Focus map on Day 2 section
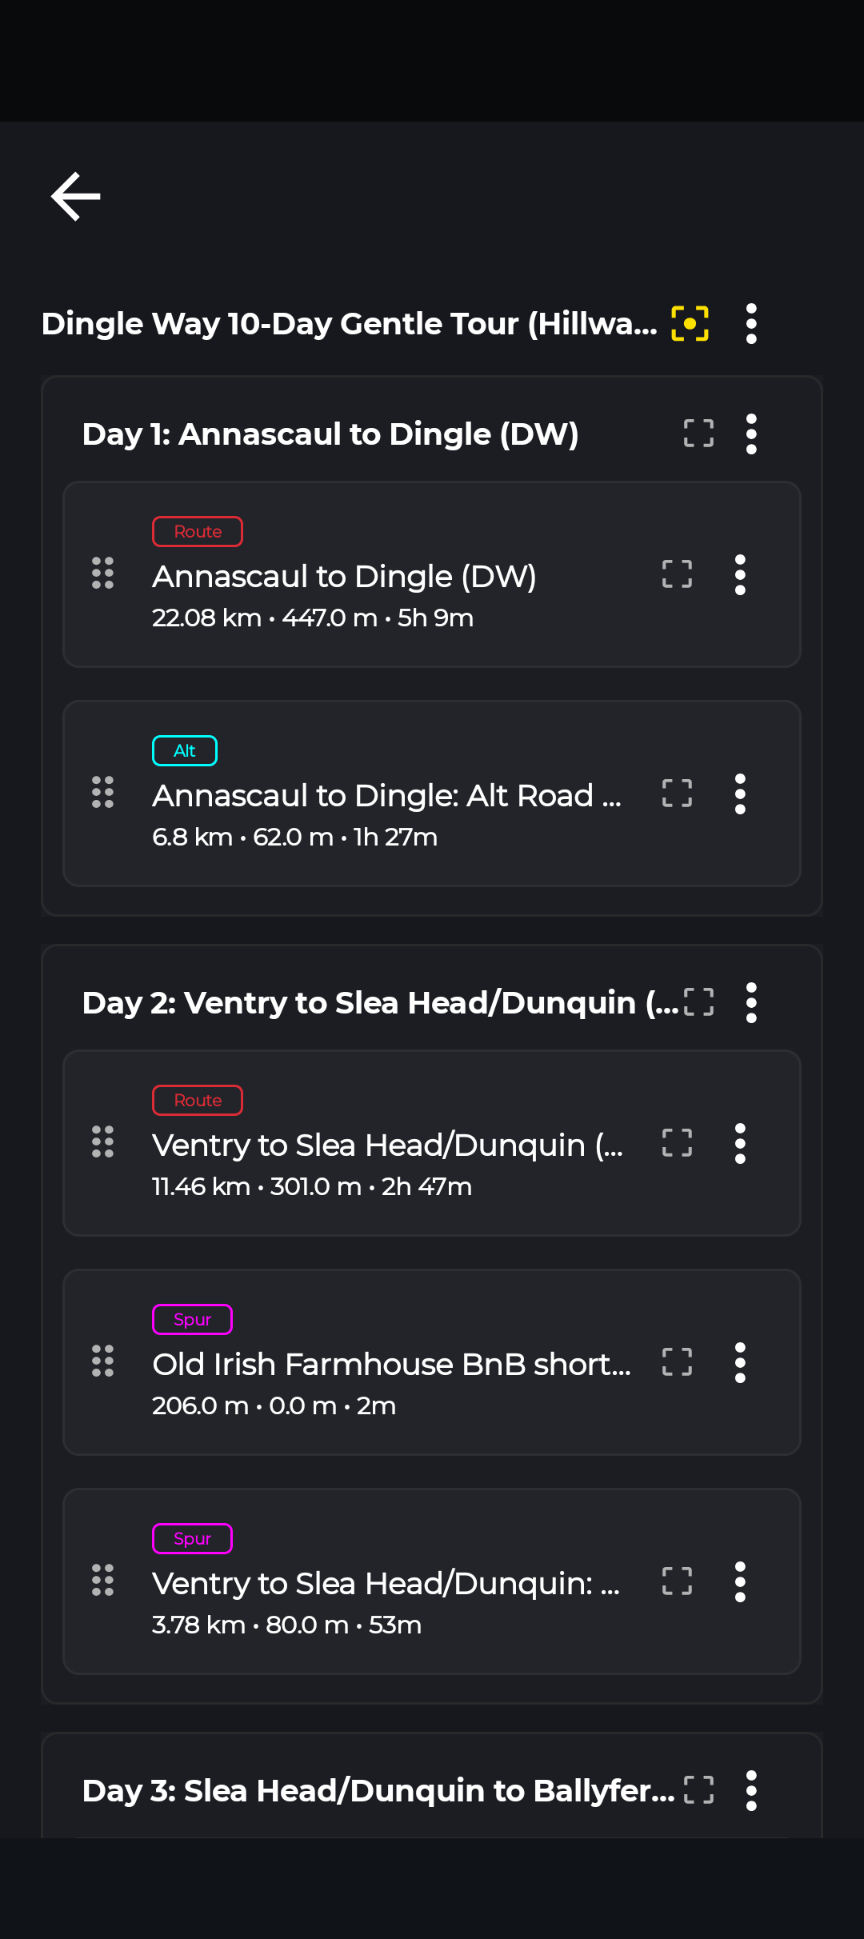This screenshot has width=864, height=1939. (x=698, y=1002)
